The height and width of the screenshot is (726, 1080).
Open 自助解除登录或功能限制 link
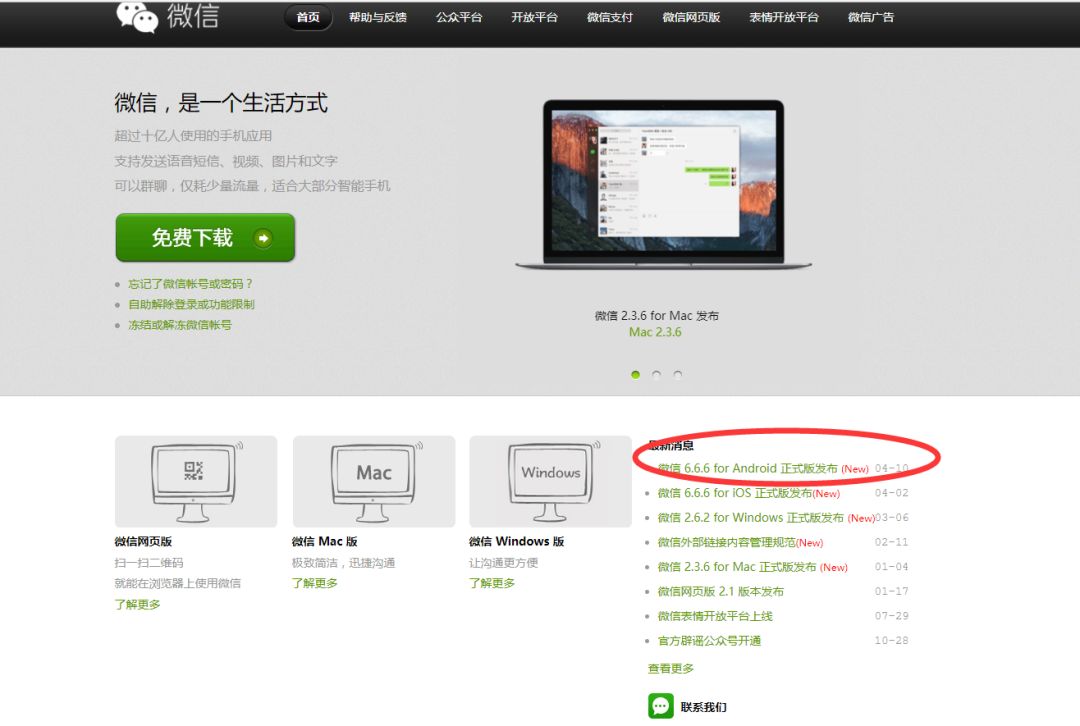[x=191, y=304]
